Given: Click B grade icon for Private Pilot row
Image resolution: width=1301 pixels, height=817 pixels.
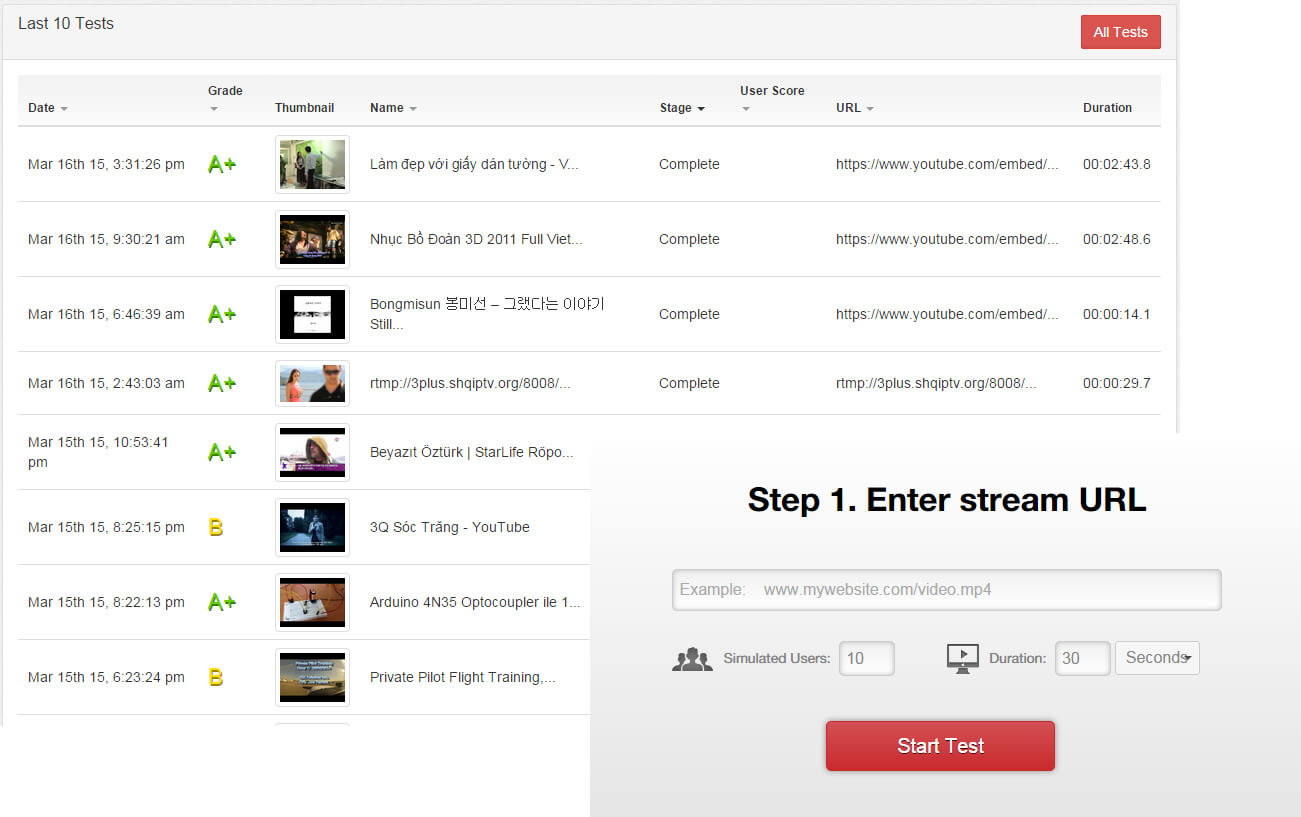Looking at the screenshot, I should 215,677.
